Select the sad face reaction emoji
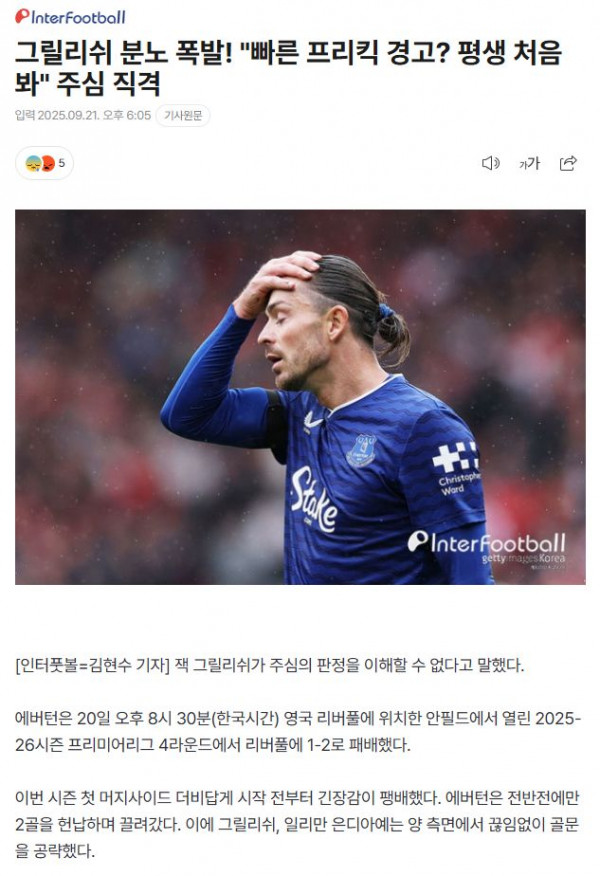 pyautogui.click(x=33, y=163)
